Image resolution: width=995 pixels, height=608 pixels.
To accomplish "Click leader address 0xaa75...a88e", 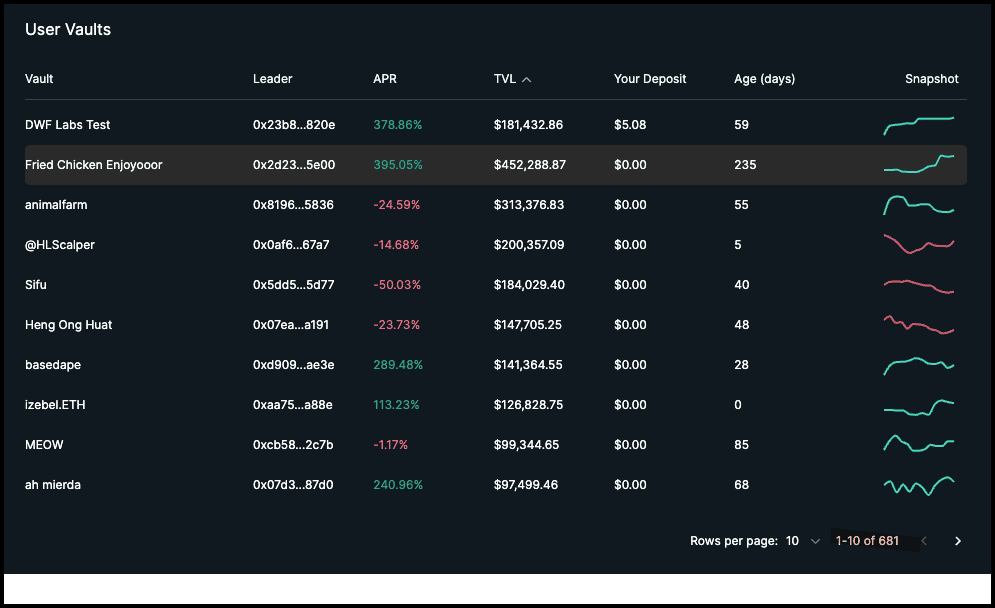I will (293, 405).
